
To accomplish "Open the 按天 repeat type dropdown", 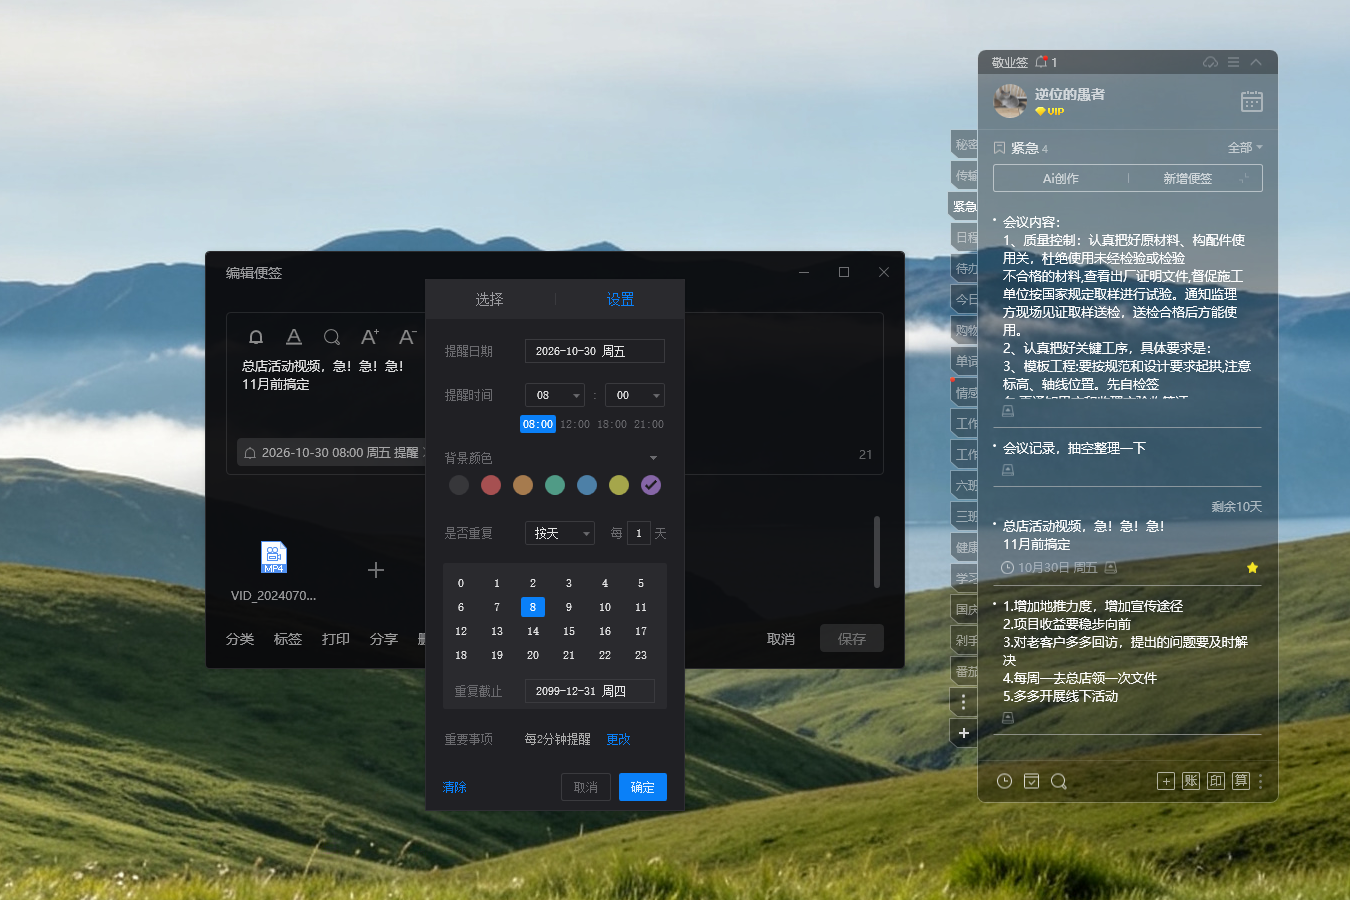I will [x=560, y=533].
